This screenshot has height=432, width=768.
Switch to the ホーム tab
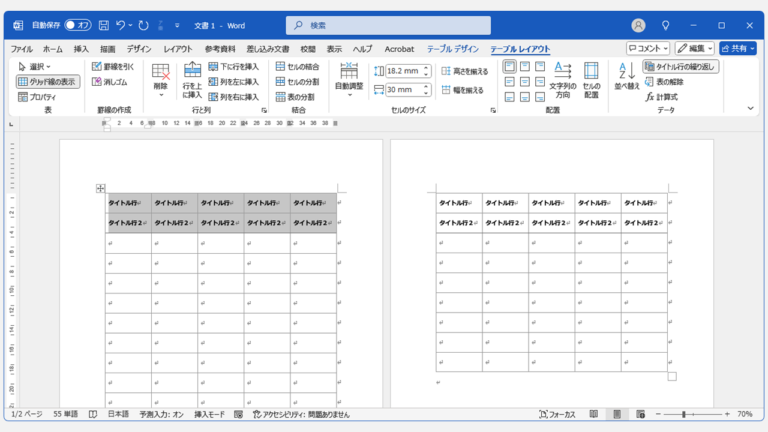pyautogui.click(x=52, y=49)
